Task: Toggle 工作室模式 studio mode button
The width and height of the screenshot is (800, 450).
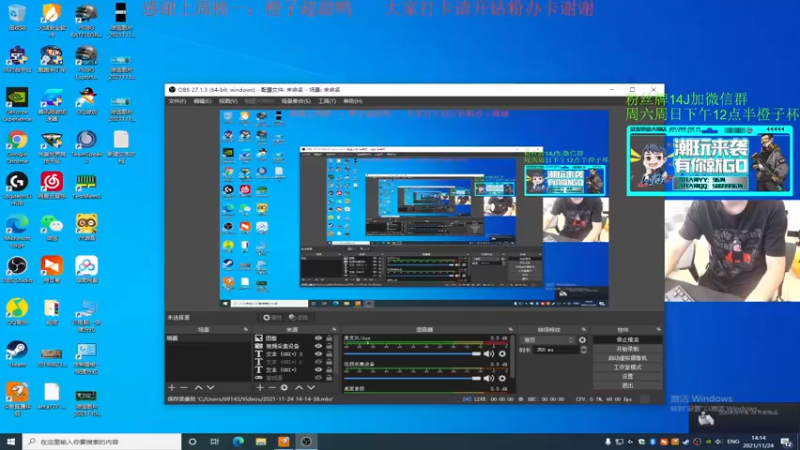Action: pos(628,367)
